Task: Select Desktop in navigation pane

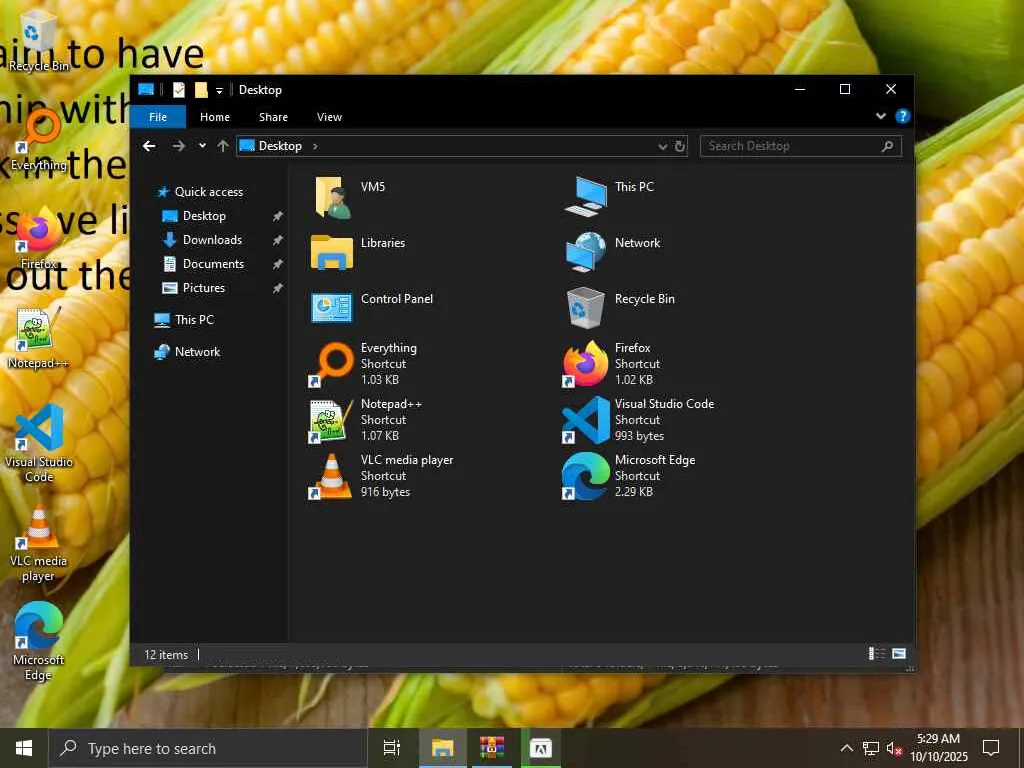Action: 195,216
